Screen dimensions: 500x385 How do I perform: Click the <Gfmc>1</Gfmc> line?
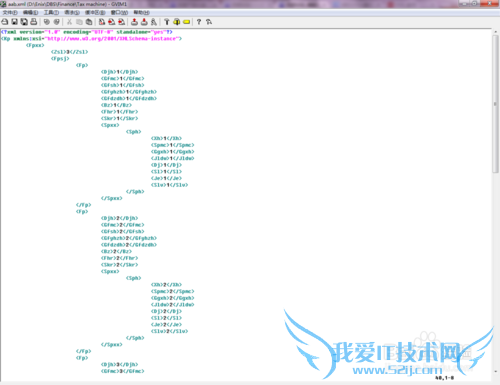122,79
